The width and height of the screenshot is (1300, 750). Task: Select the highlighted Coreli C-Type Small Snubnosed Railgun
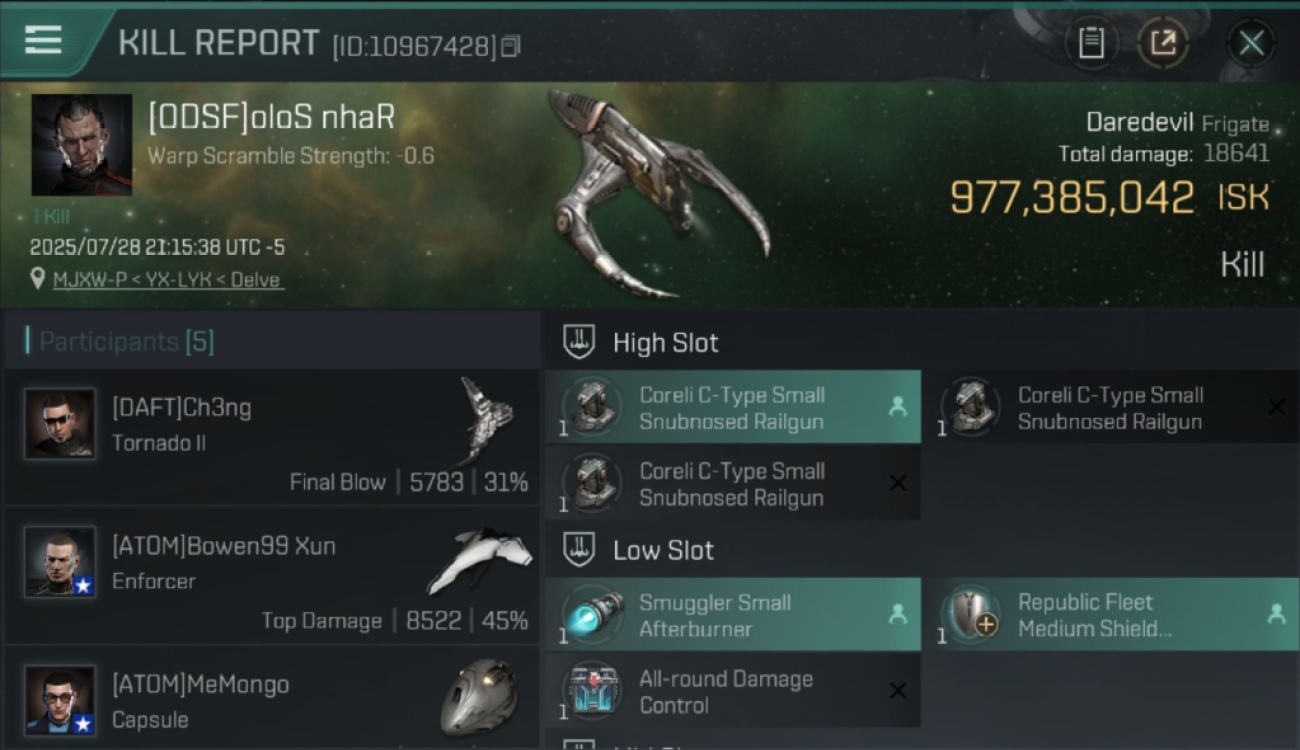click(733, 407)
